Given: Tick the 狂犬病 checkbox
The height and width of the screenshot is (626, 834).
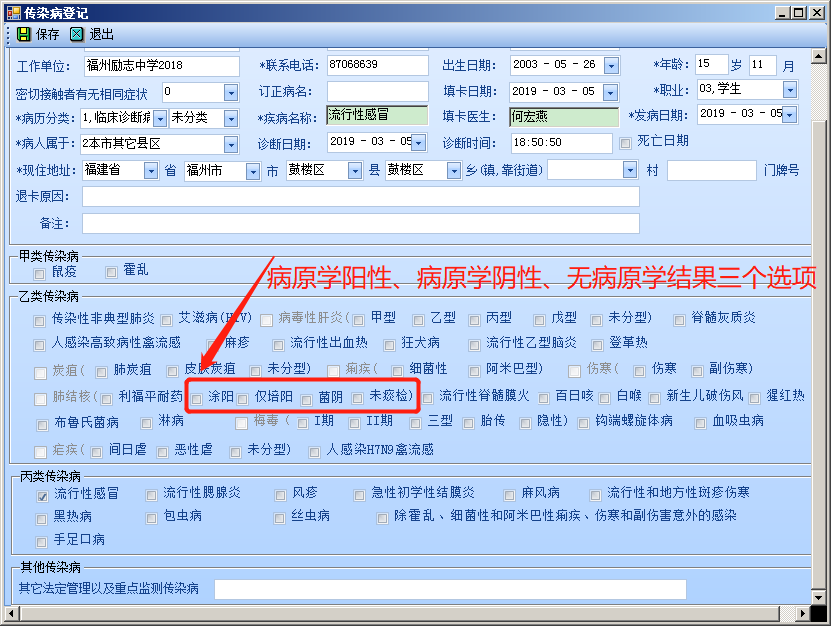Looking at the screenshot, I should click(389, 345).
